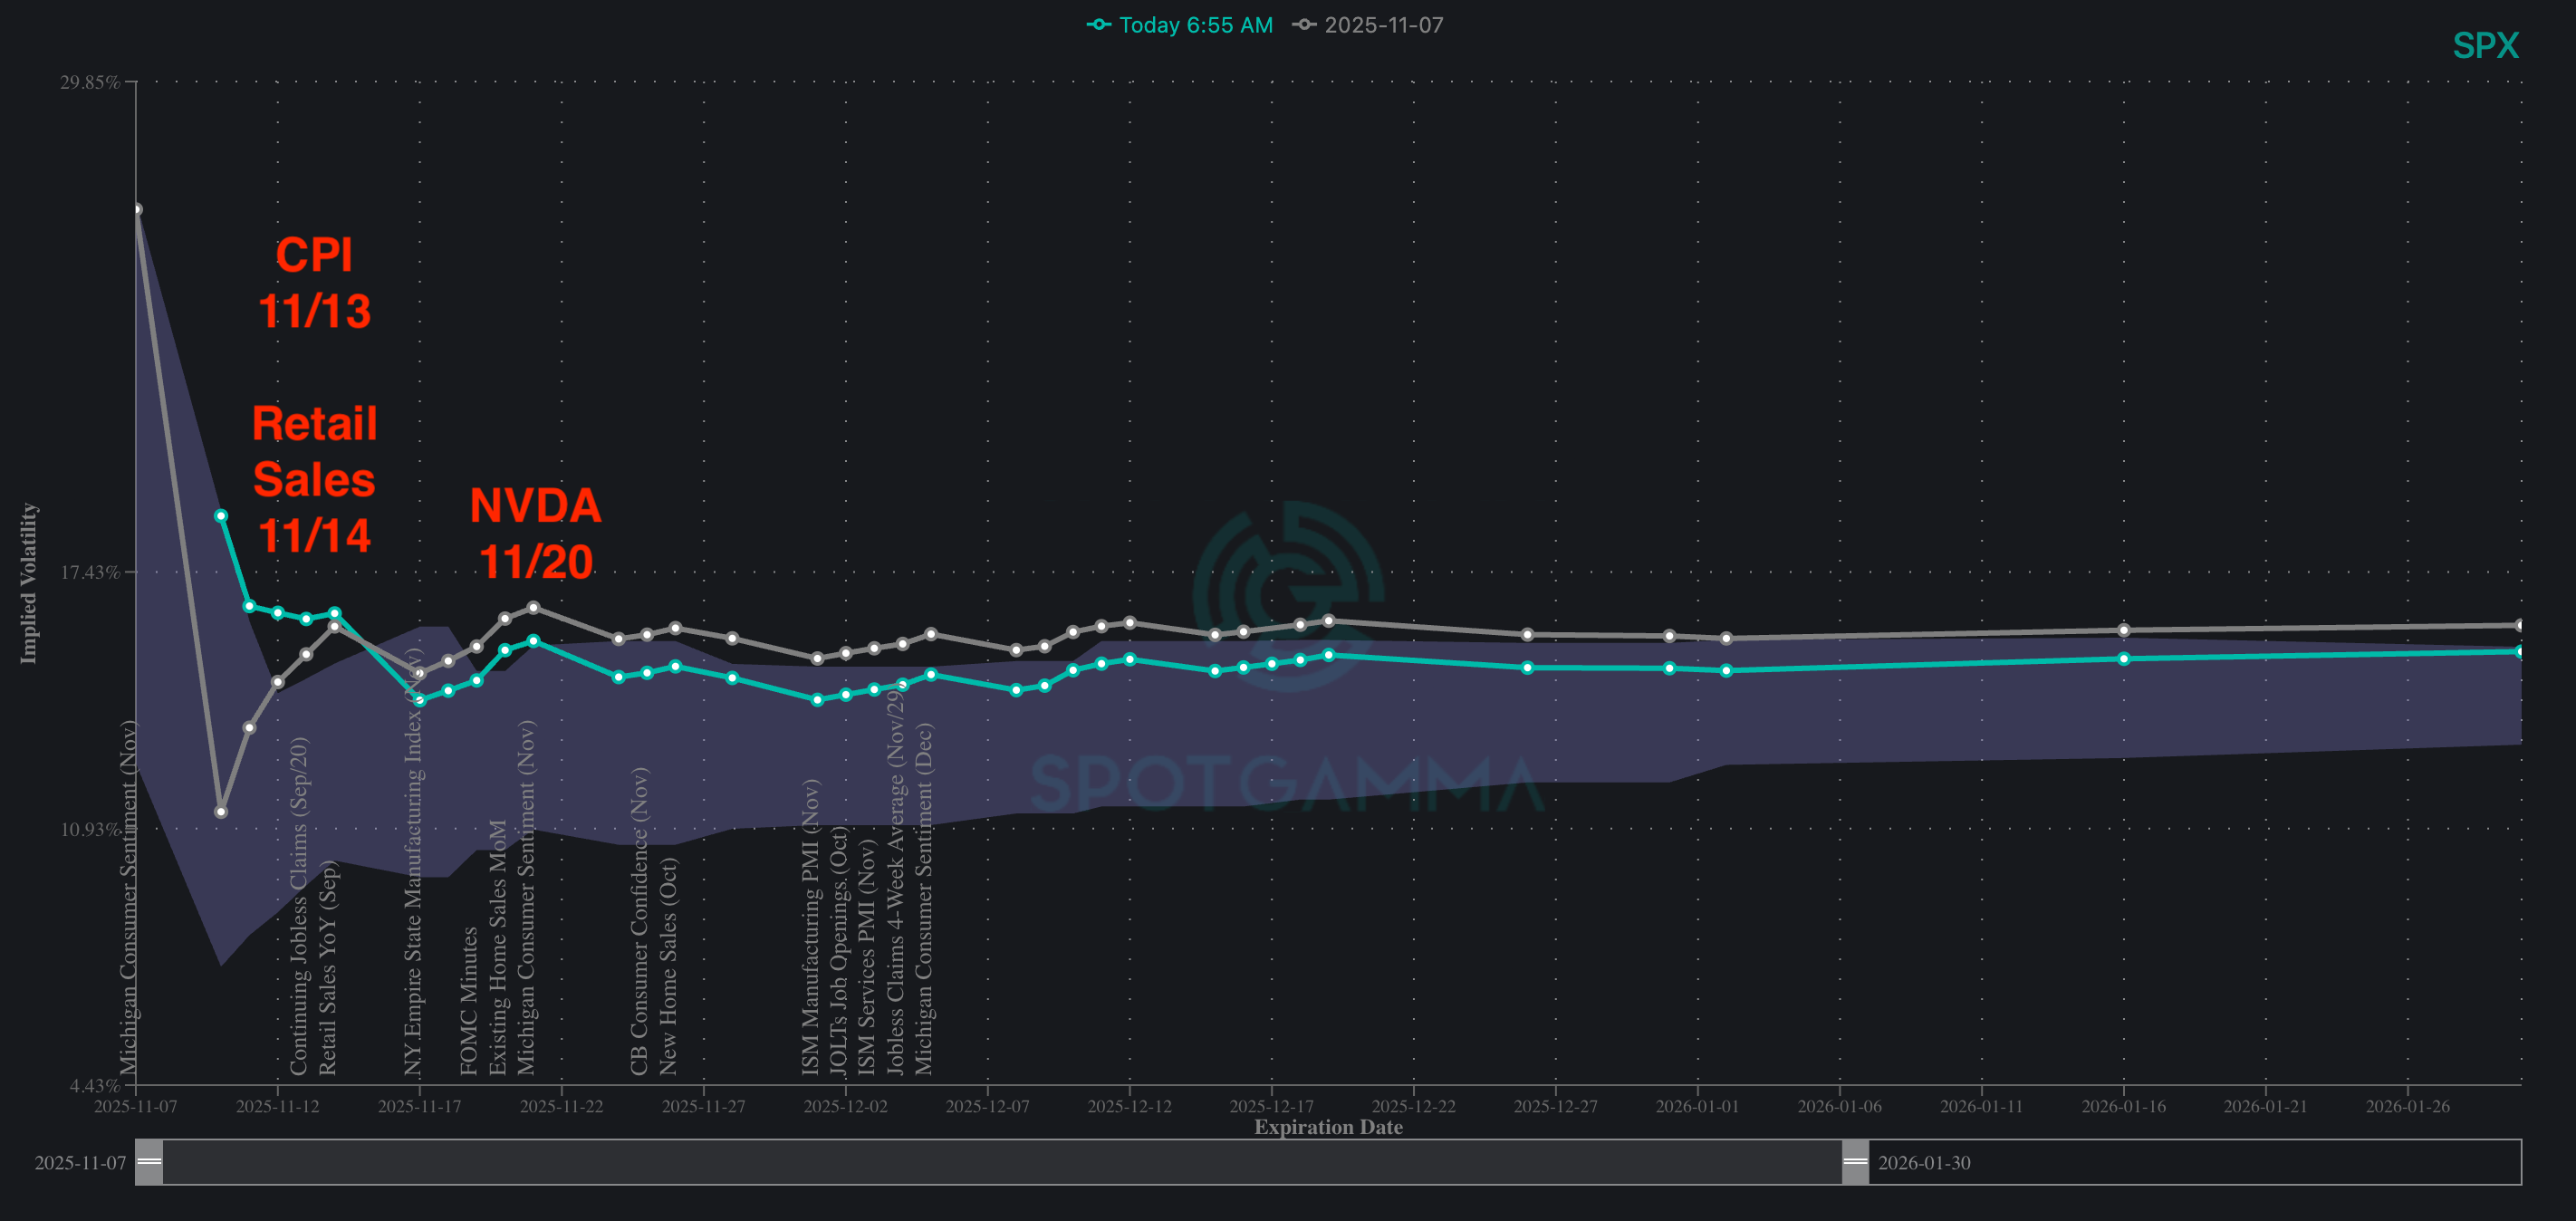The height and width of the screenshot is (1221, 2576).
Task: Click the left range slider handle
Action: (149, 1162)
